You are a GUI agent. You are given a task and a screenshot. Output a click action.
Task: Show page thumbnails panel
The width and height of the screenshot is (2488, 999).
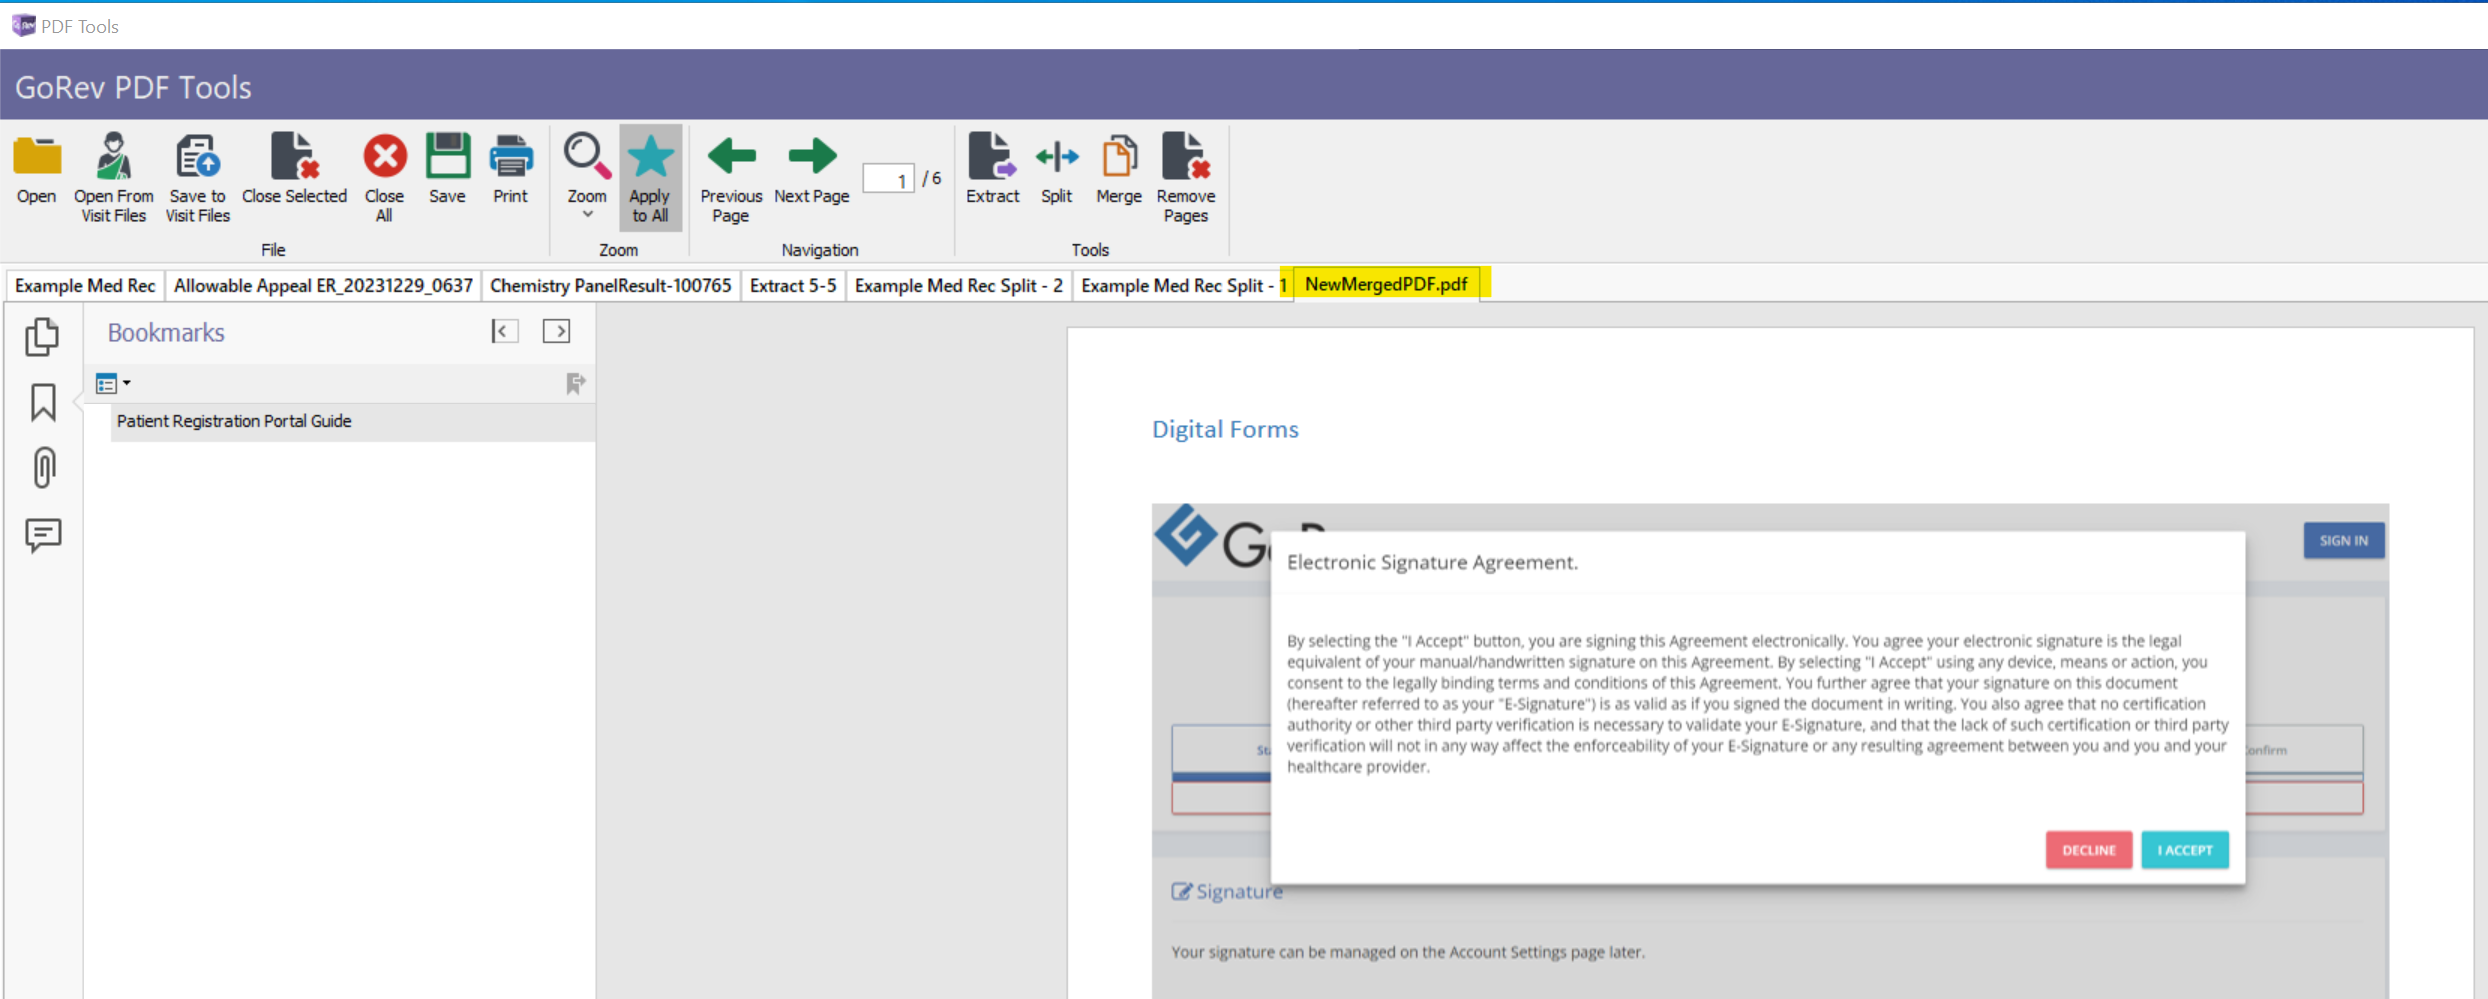[42, 337]
